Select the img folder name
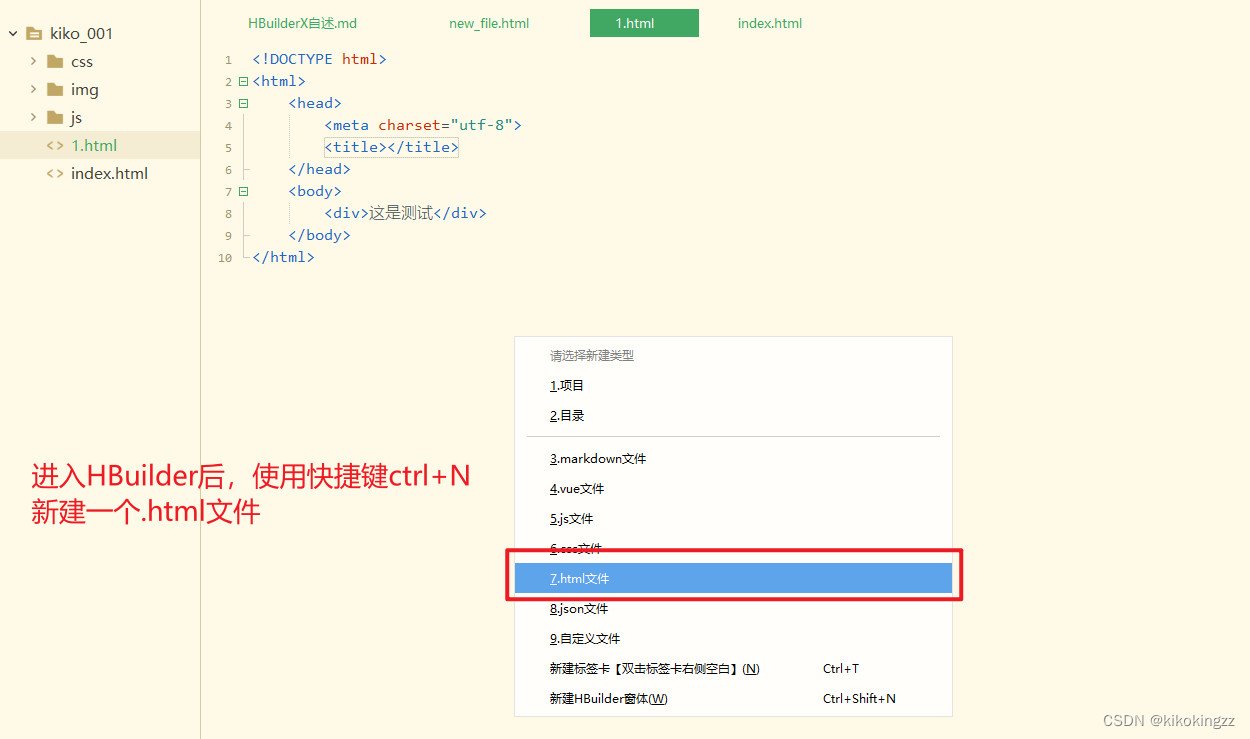This screenshot has height=739, width=1250. 85,89
